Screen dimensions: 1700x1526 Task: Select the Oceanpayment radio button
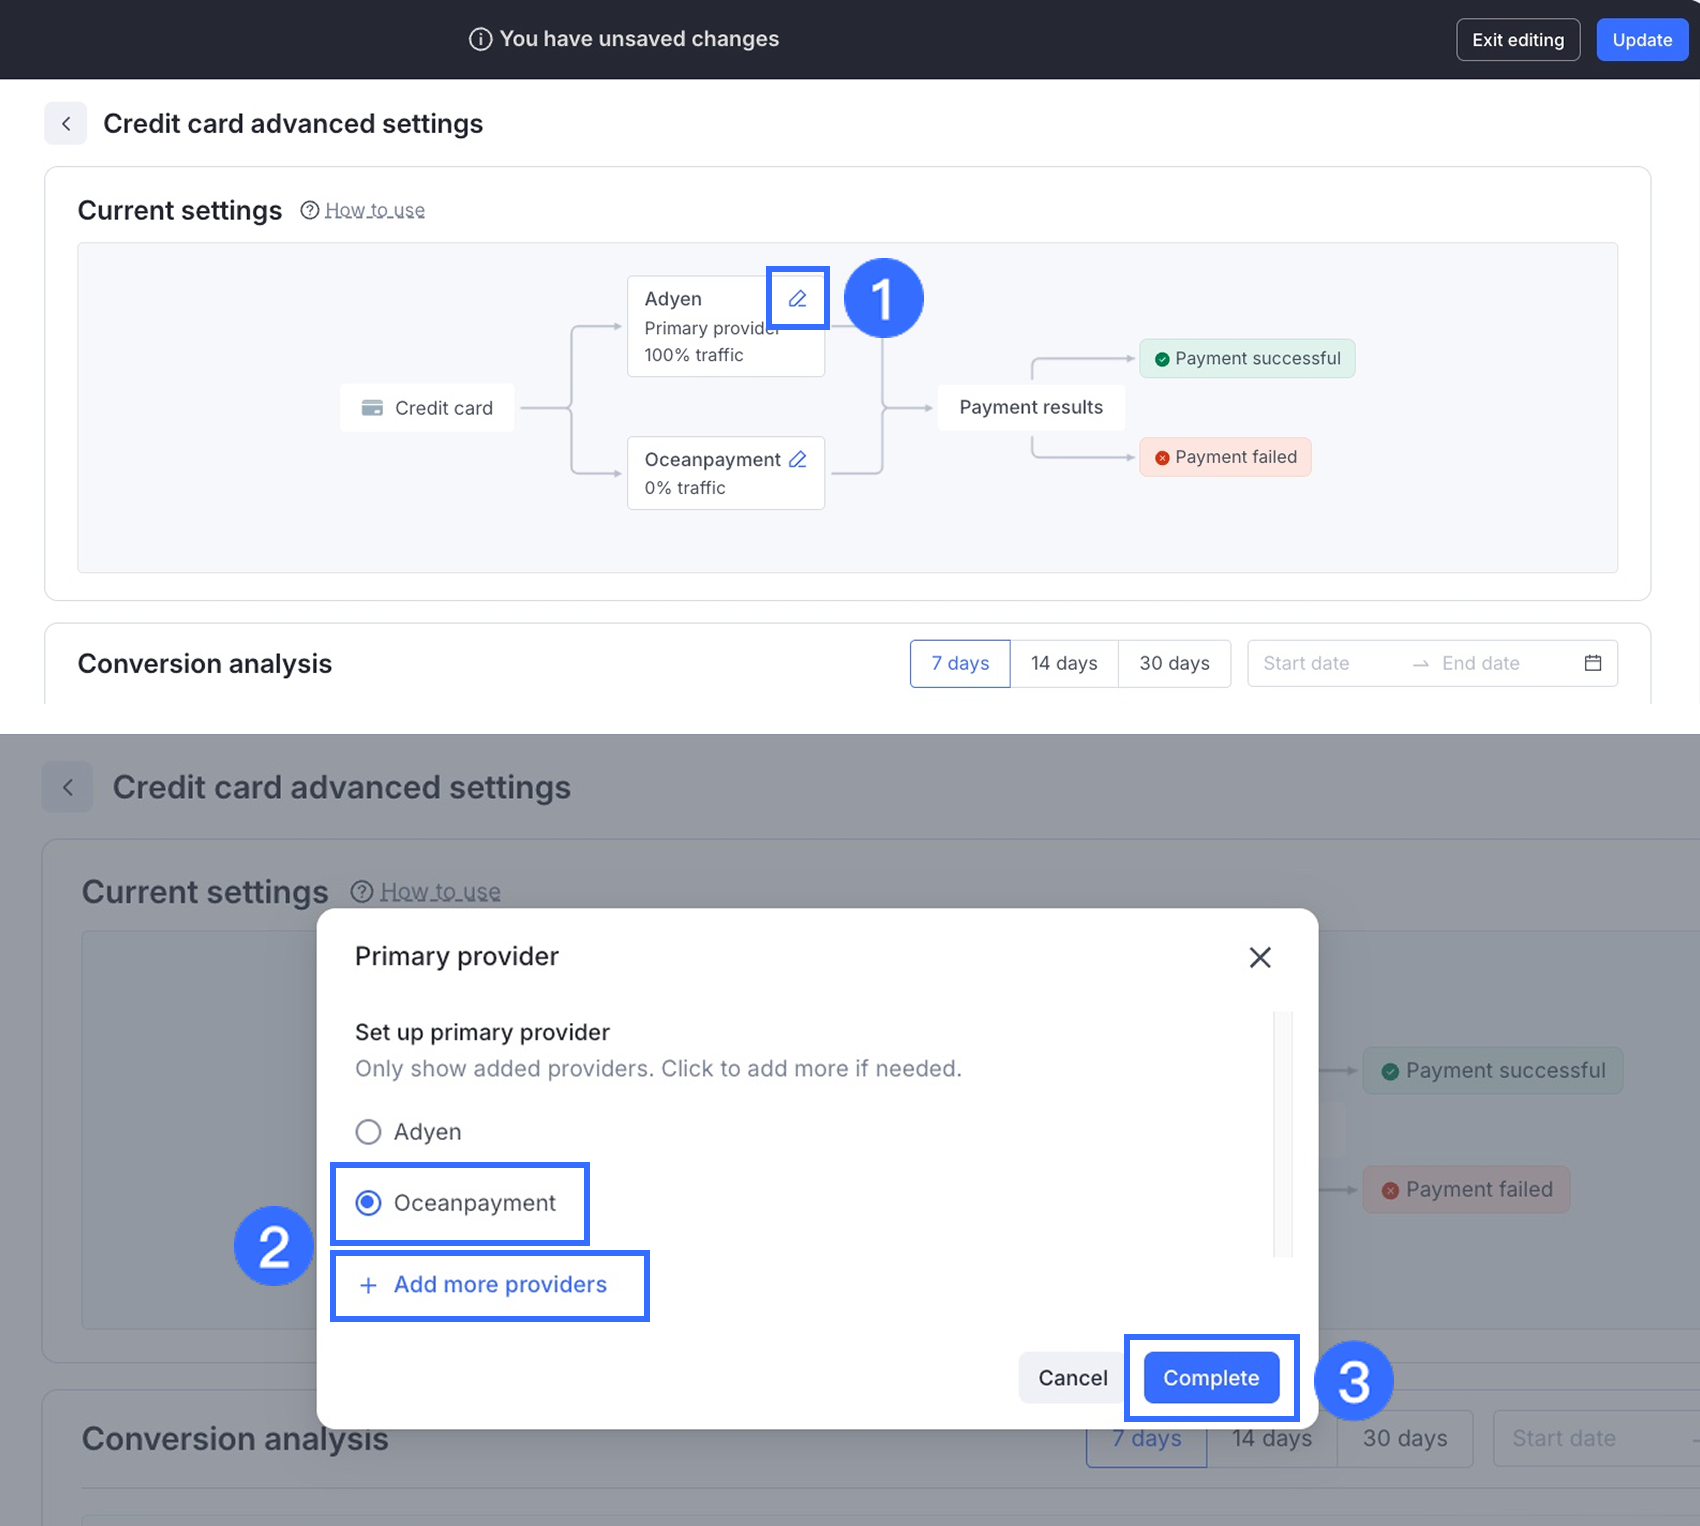pos(368,1203)
